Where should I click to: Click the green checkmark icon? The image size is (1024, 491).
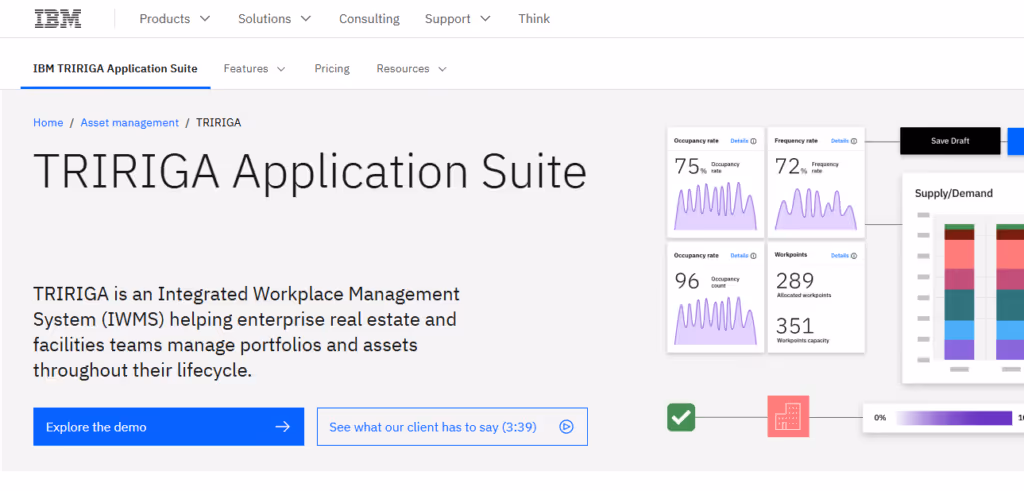coord(681,417)
